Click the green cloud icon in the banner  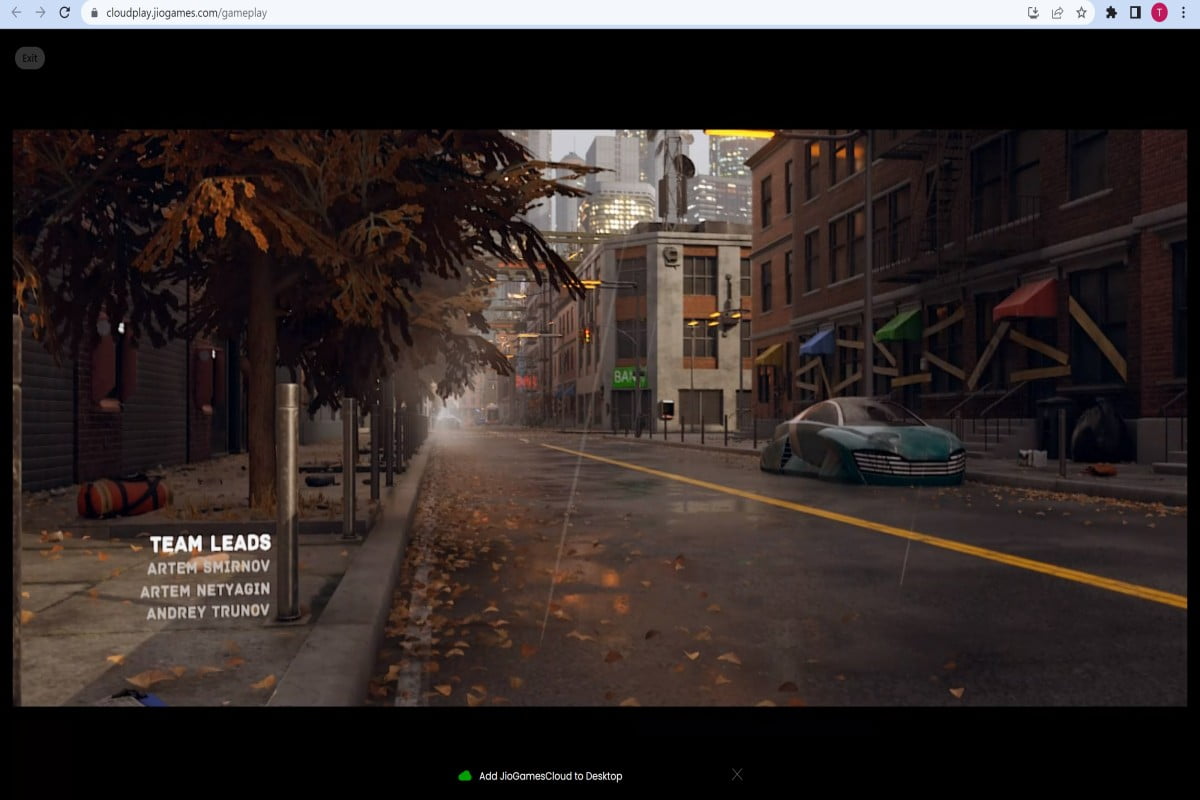[464, 776]
